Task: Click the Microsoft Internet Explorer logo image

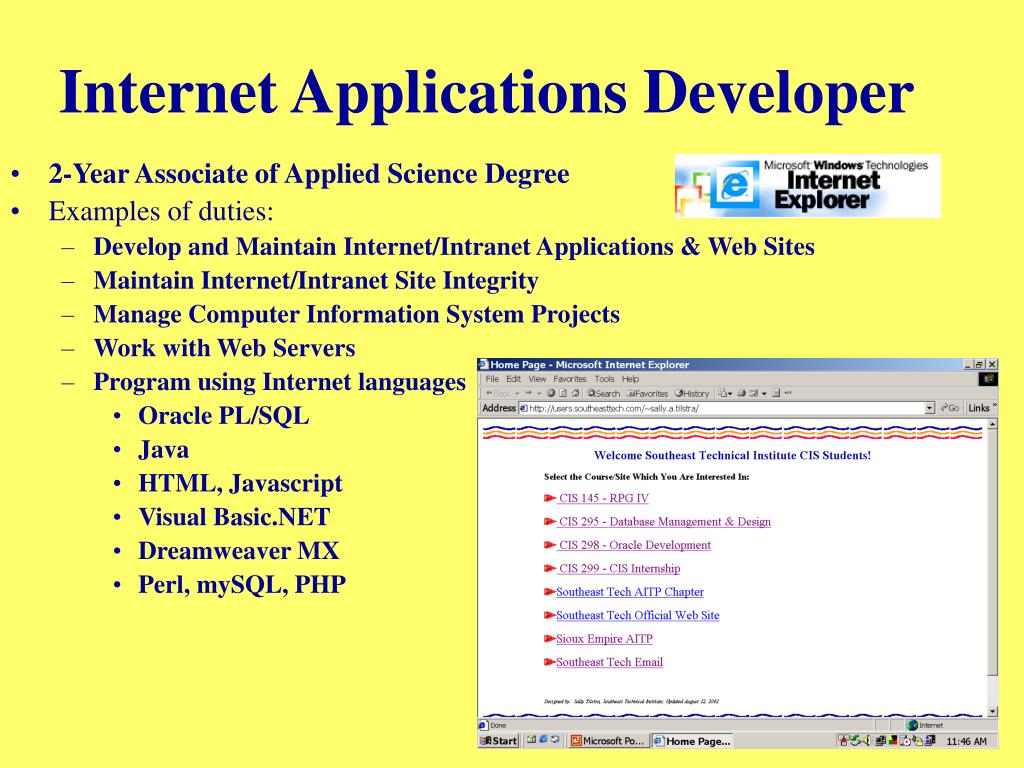Action: pos(807,186)
